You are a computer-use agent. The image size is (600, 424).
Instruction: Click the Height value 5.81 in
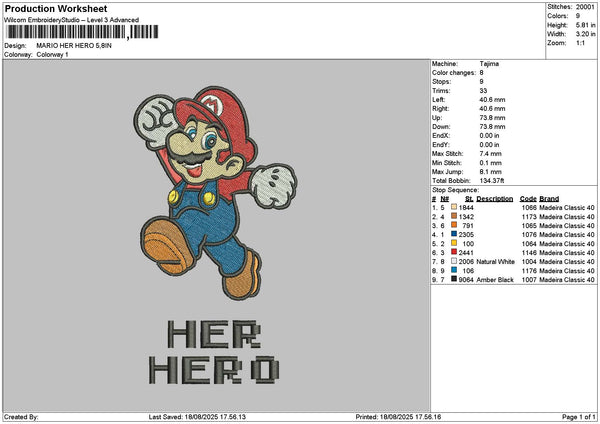tap(585, 25)
